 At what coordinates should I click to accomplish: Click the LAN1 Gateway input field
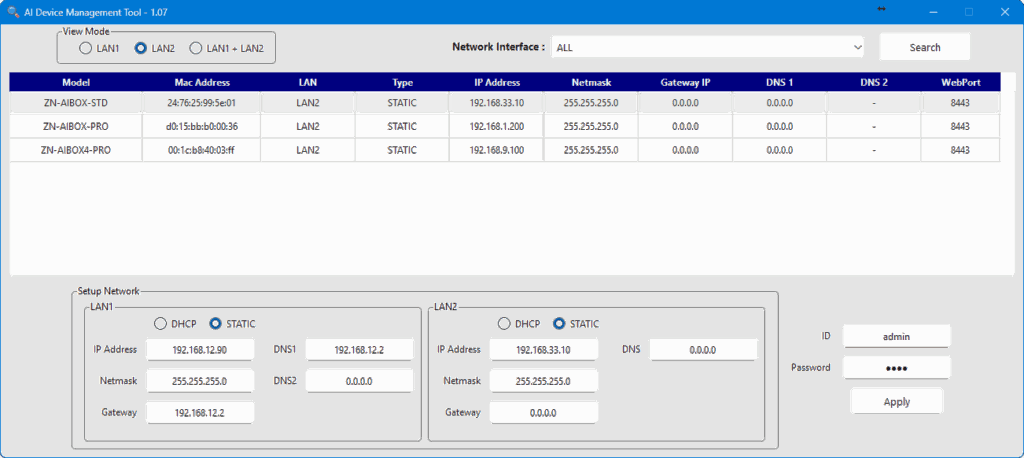(x=200, y=413)
